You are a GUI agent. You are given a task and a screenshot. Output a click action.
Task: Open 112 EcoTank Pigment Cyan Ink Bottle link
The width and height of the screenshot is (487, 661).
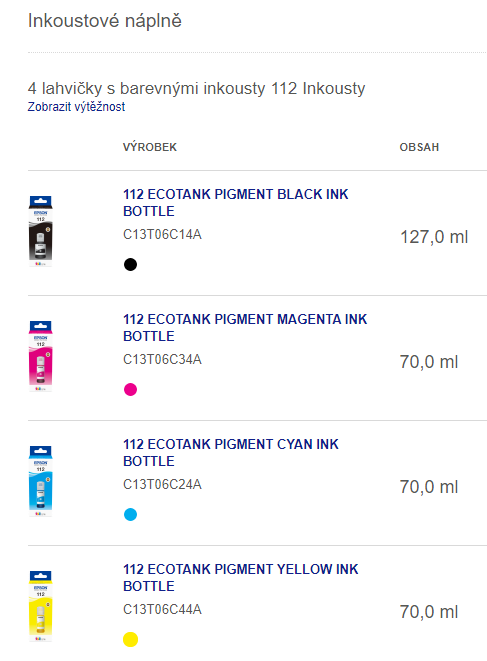231,453
